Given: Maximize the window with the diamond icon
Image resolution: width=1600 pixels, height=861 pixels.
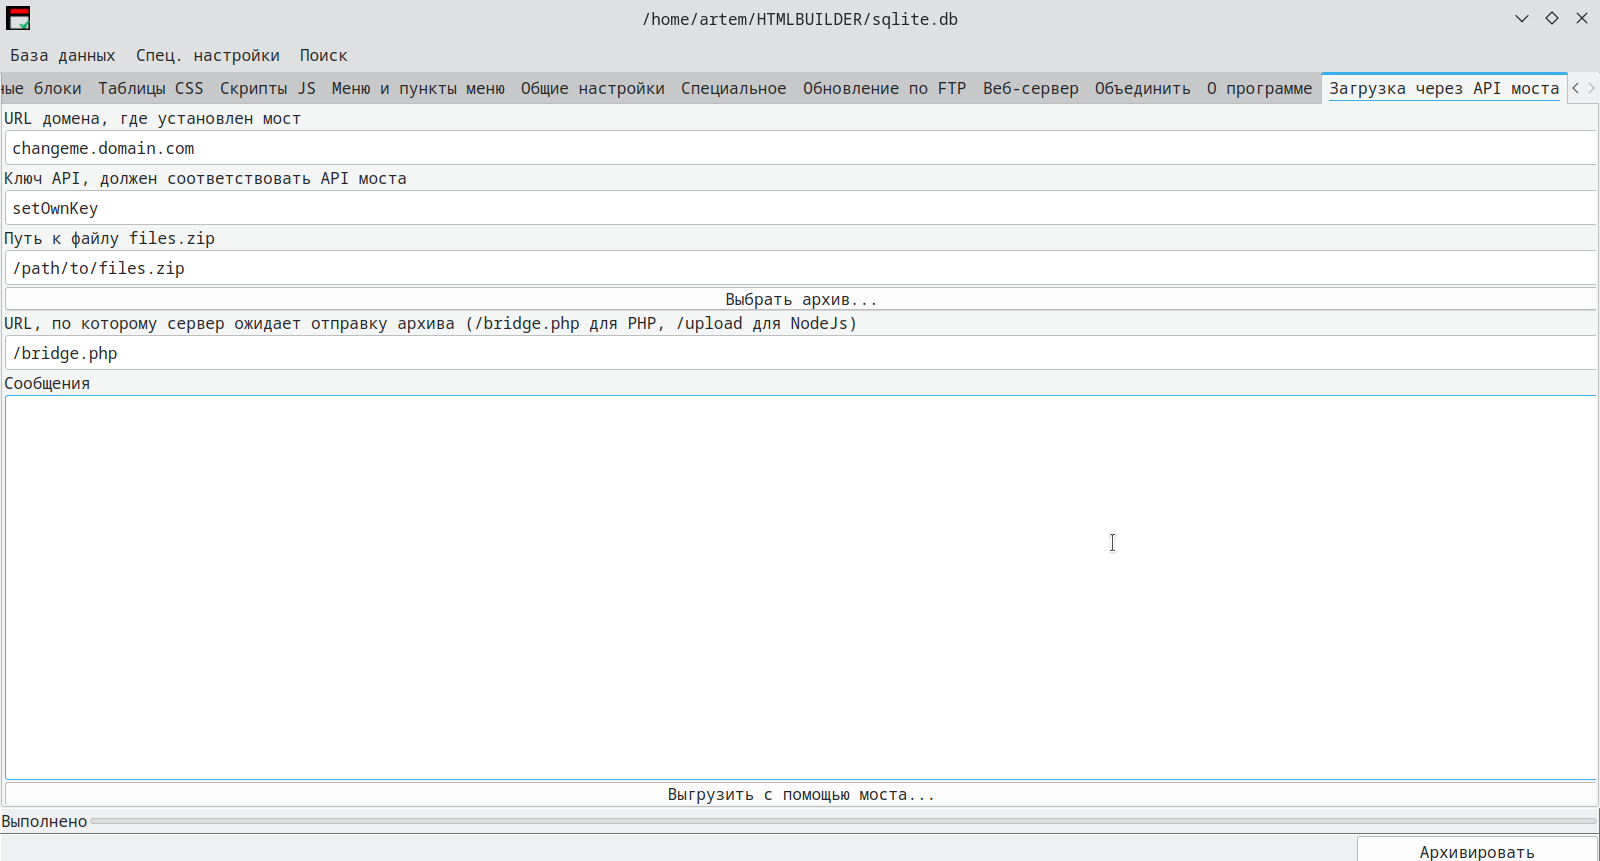Looking at the screenshot, I should click(x=1552, y=18).
